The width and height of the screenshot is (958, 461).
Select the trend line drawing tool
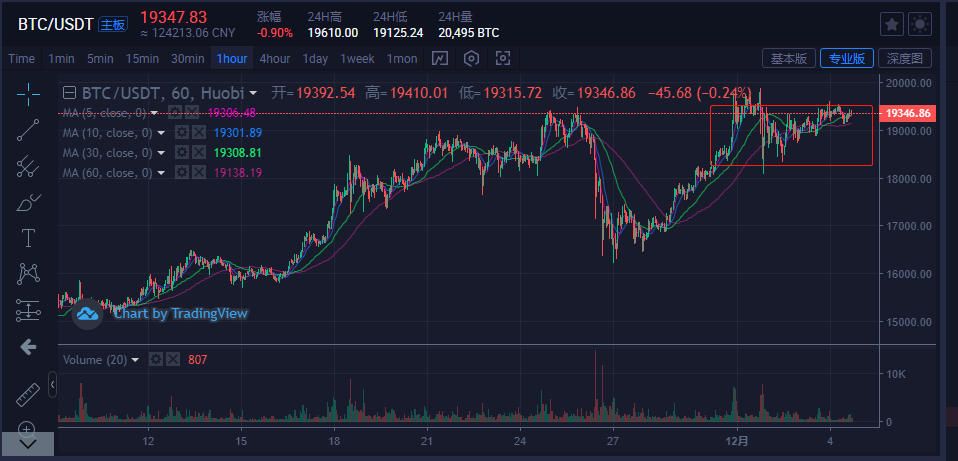pos(28,130)
